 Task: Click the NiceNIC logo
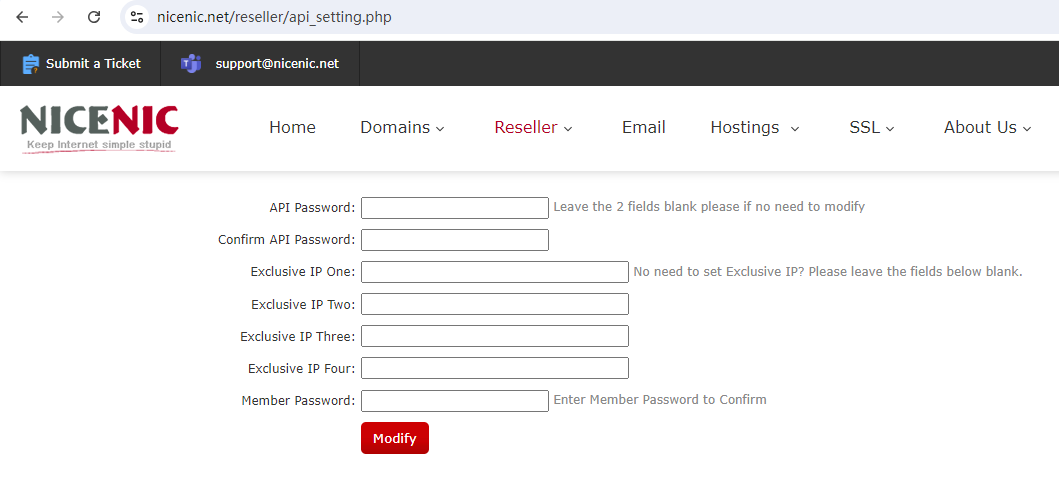(100, 128)
